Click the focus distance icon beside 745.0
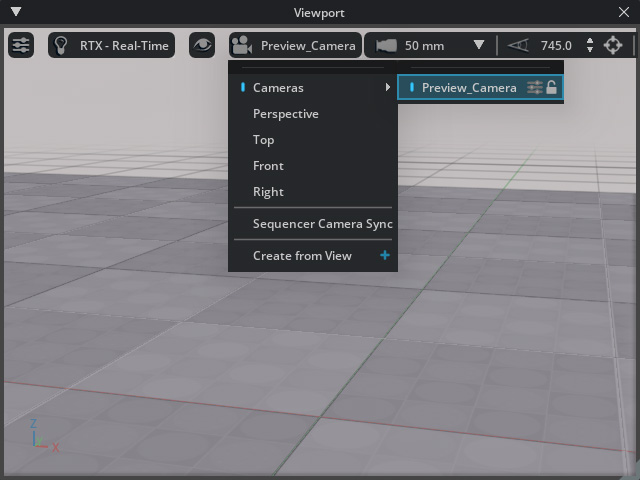Screen dimensions: 640x480 tap(516, 45)
